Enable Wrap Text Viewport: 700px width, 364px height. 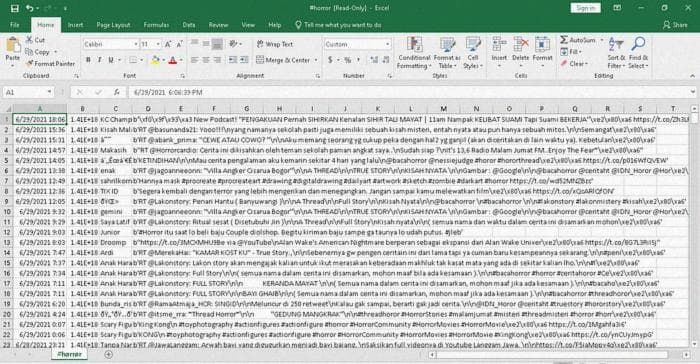pos(275,44)
